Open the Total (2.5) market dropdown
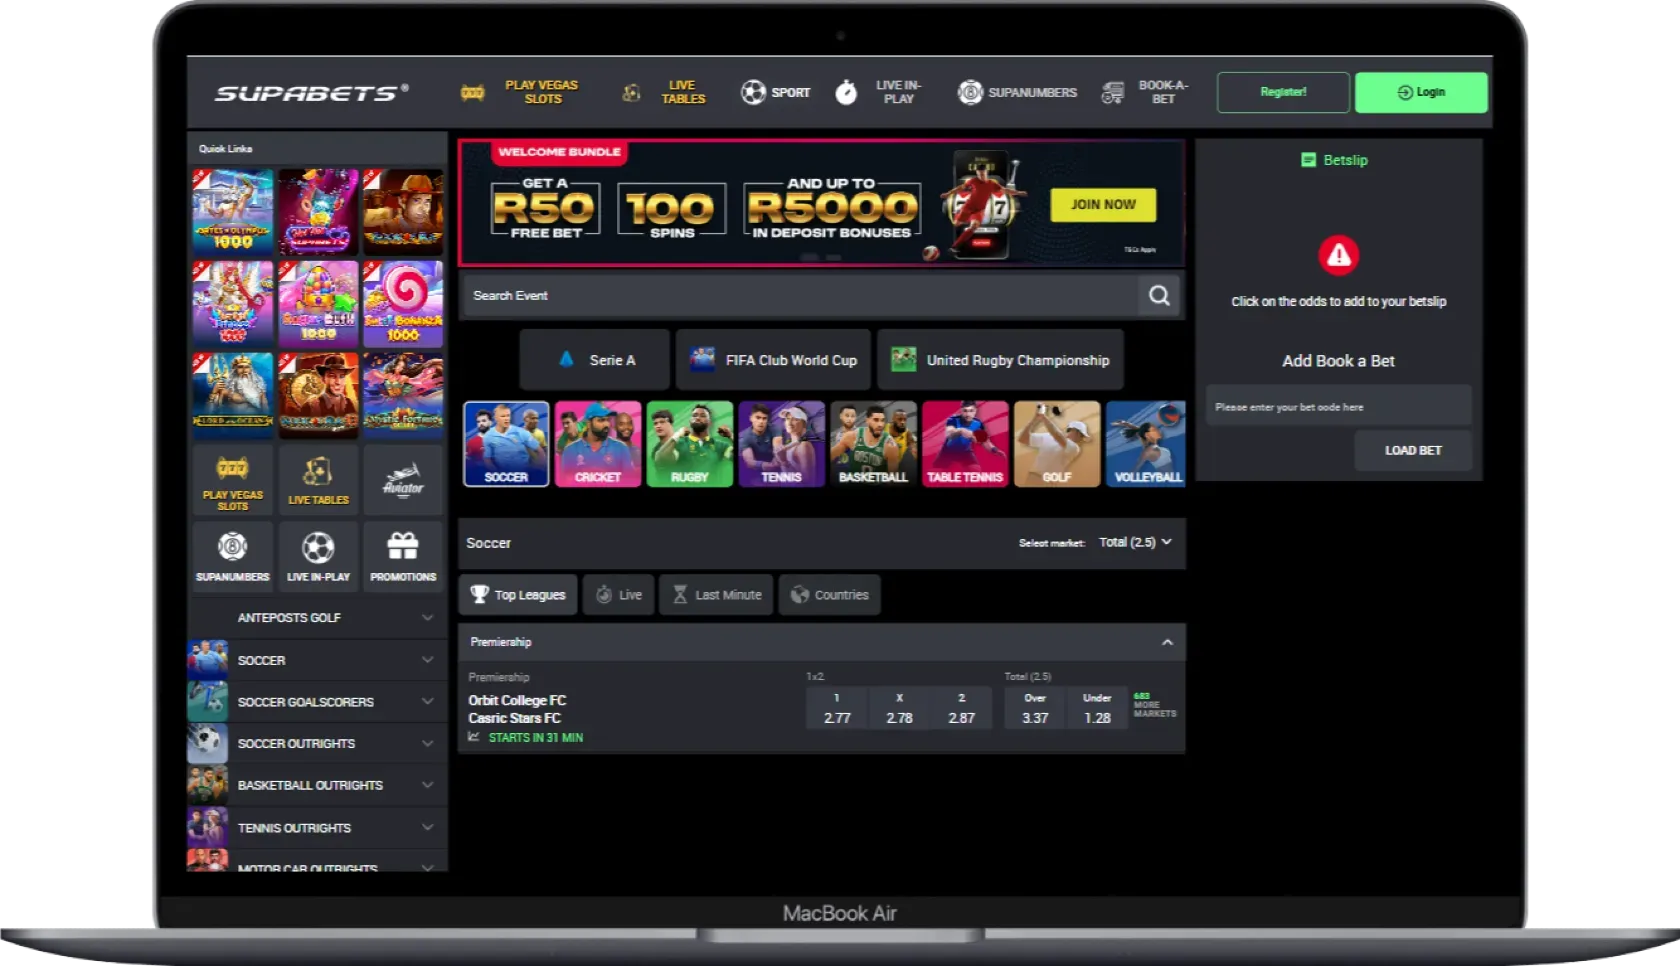 [x=1135, y=542]
